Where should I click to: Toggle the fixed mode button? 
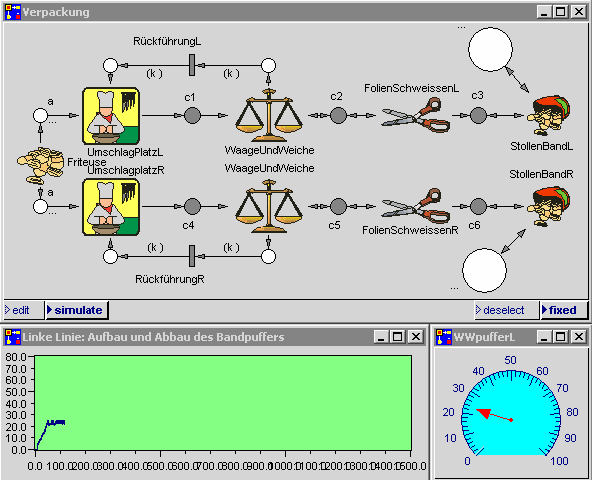click(564, 310)
